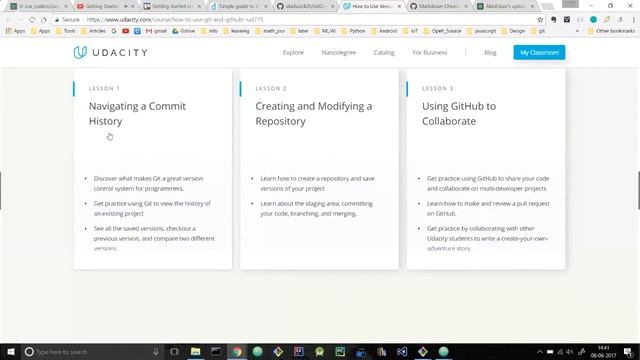Open the Blog link
640x360 pixels.
pyautogui.click(x=490, y=52)
